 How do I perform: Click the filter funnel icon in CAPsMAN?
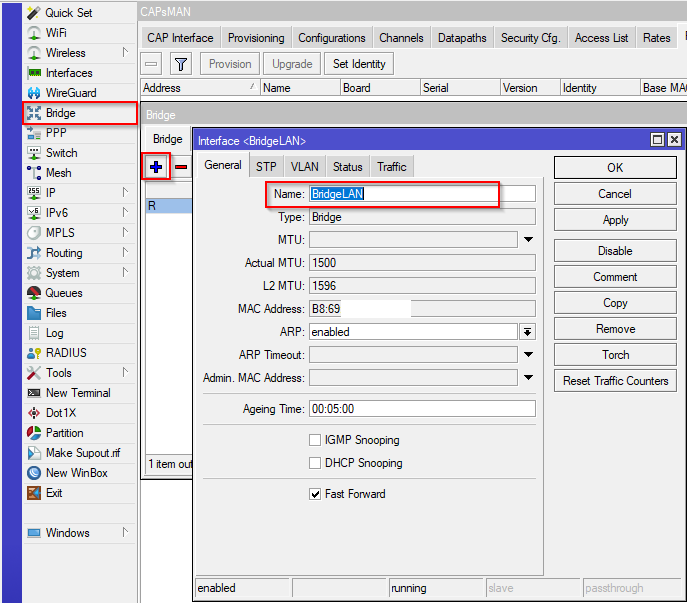click(x=181, y=64)
